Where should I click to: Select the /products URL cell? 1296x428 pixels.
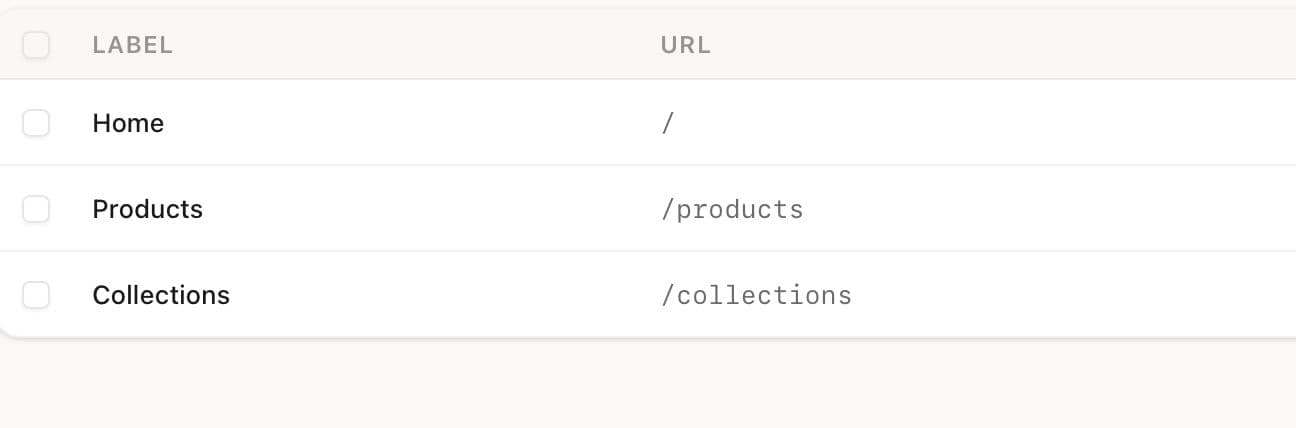732,209
